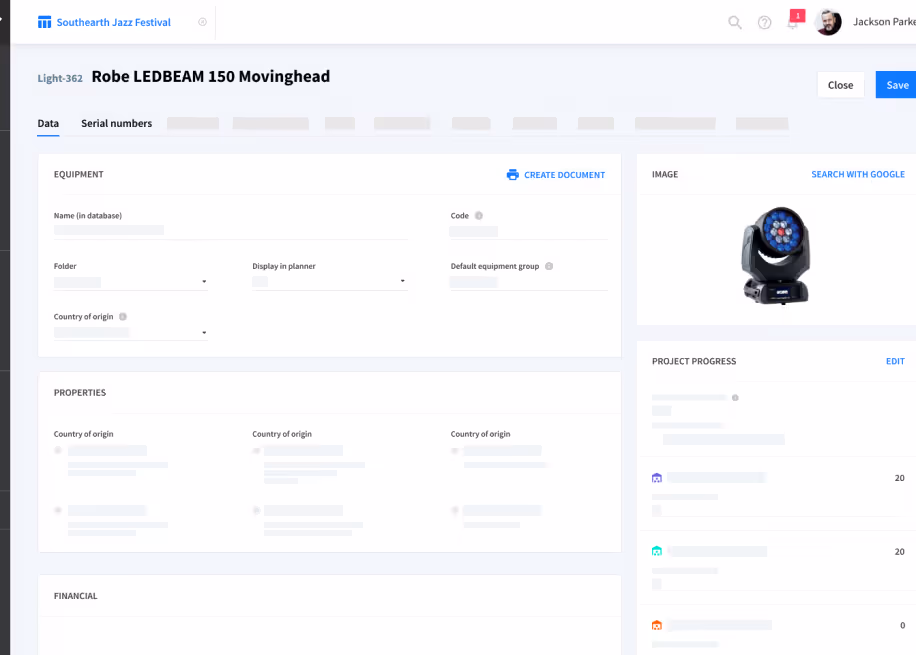Show info icon beside Country of origin

(x=123, y=317)
